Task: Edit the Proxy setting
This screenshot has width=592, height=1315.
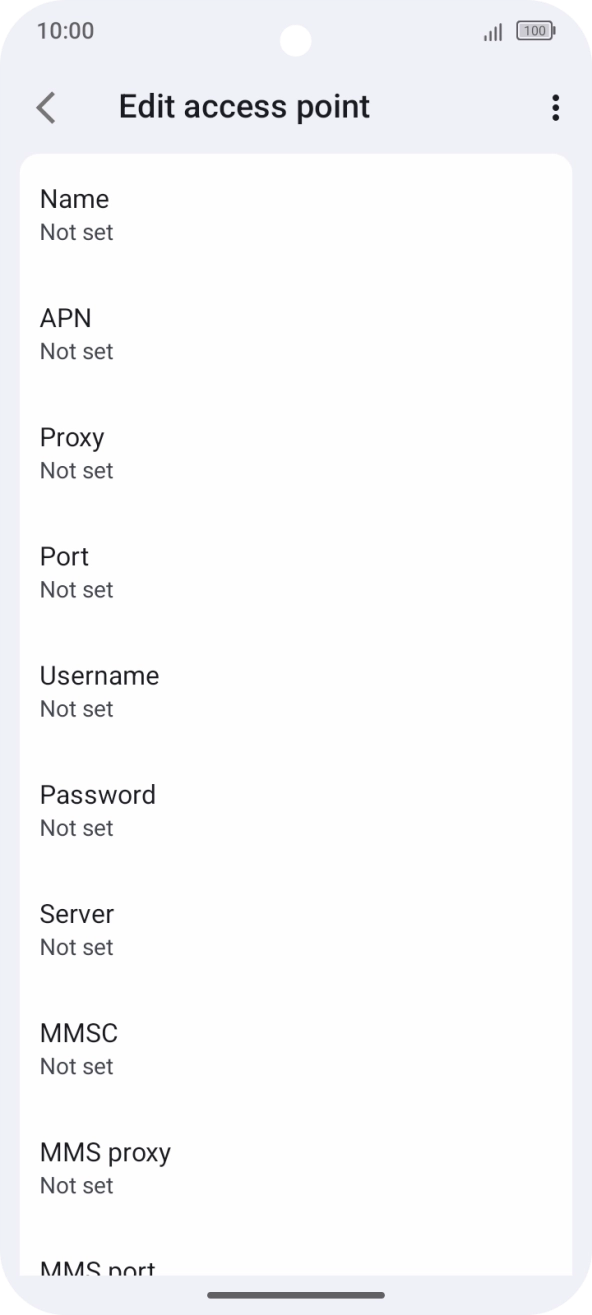Action: tap(296, 453)
